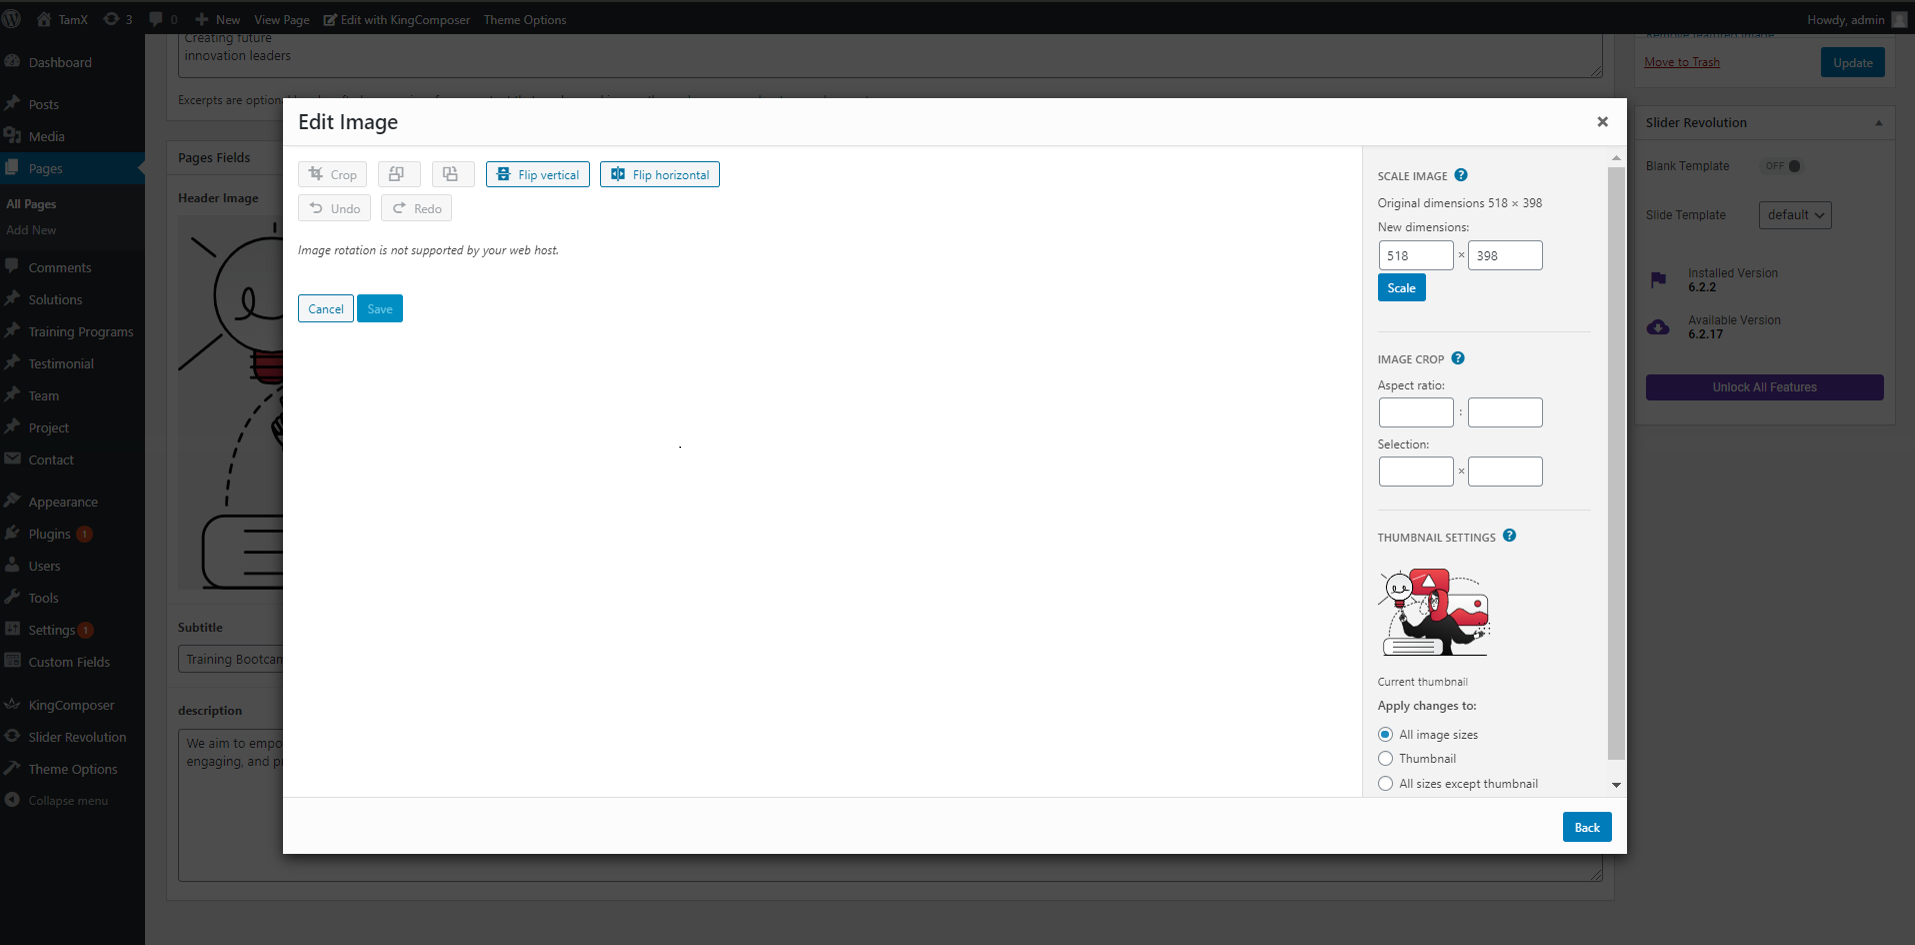Click first Aspect ratio field
1915x945 pixels.
[1416, 412]
